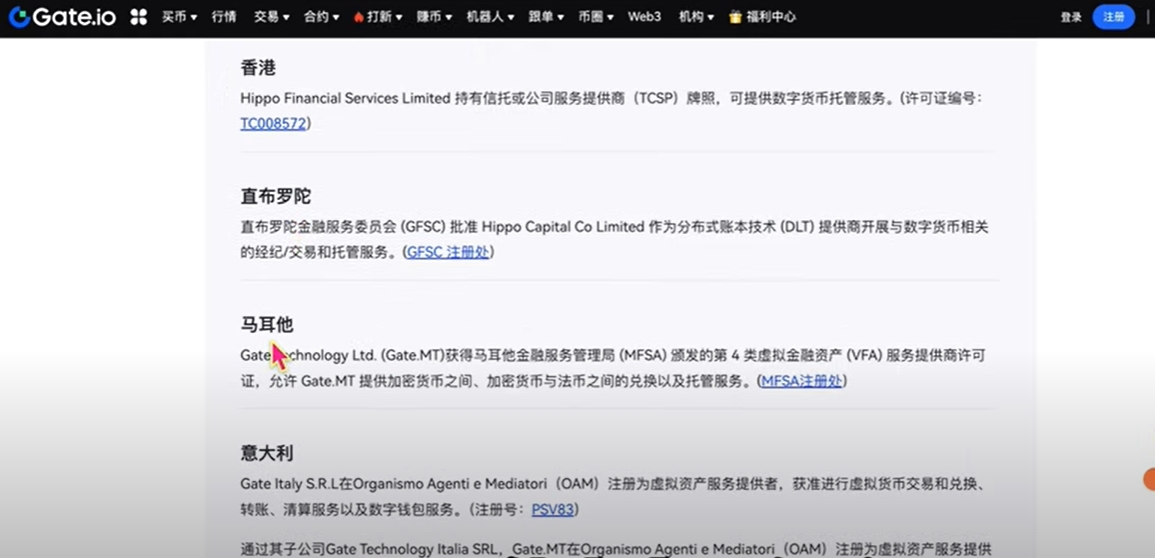Viewport: 1155px width, 558px height.
Task: Click the 登录 login link
Action: (1071, 17)
